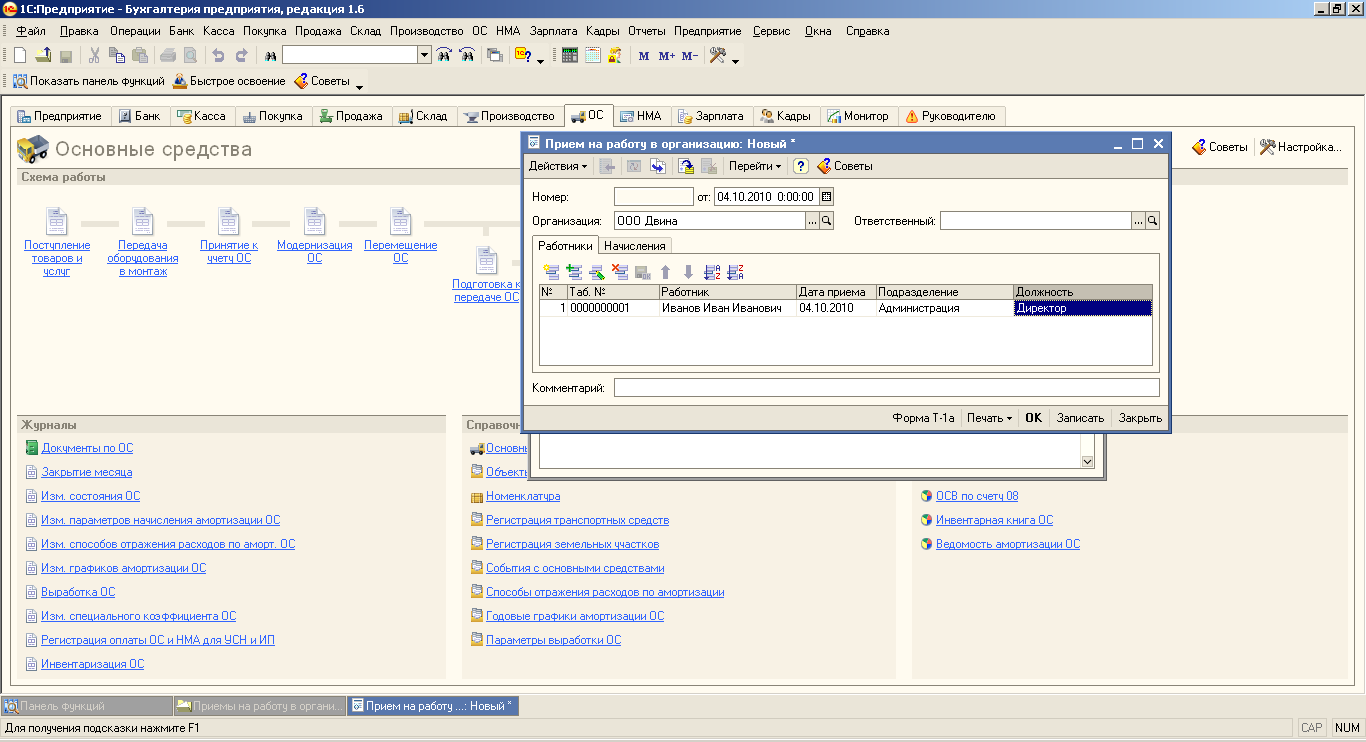This screenshot has height=742, width=1366.
Task: Click the yellow question mark help in dialog
Action: 801,166
